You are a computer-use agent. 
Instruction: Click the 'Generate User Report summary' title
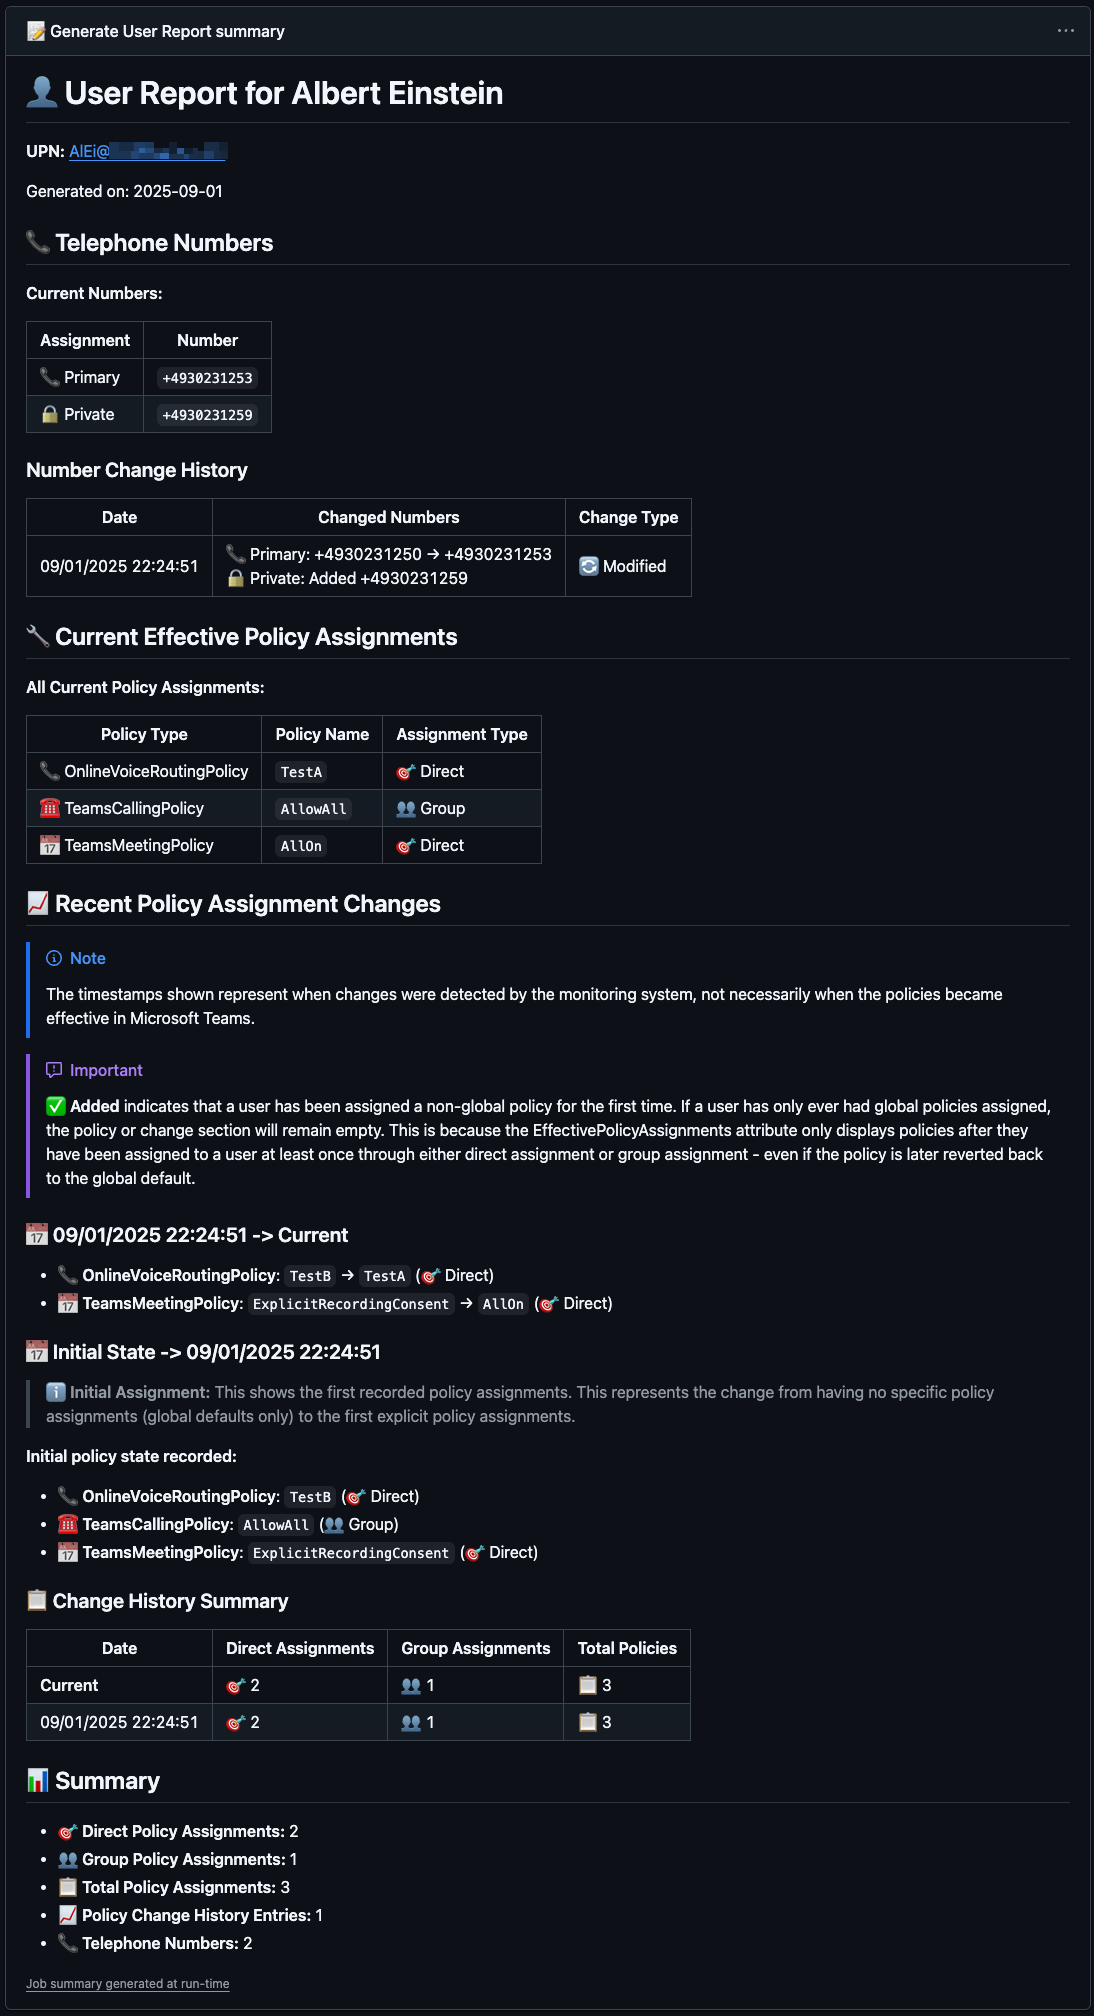click(x=167, y=31)
